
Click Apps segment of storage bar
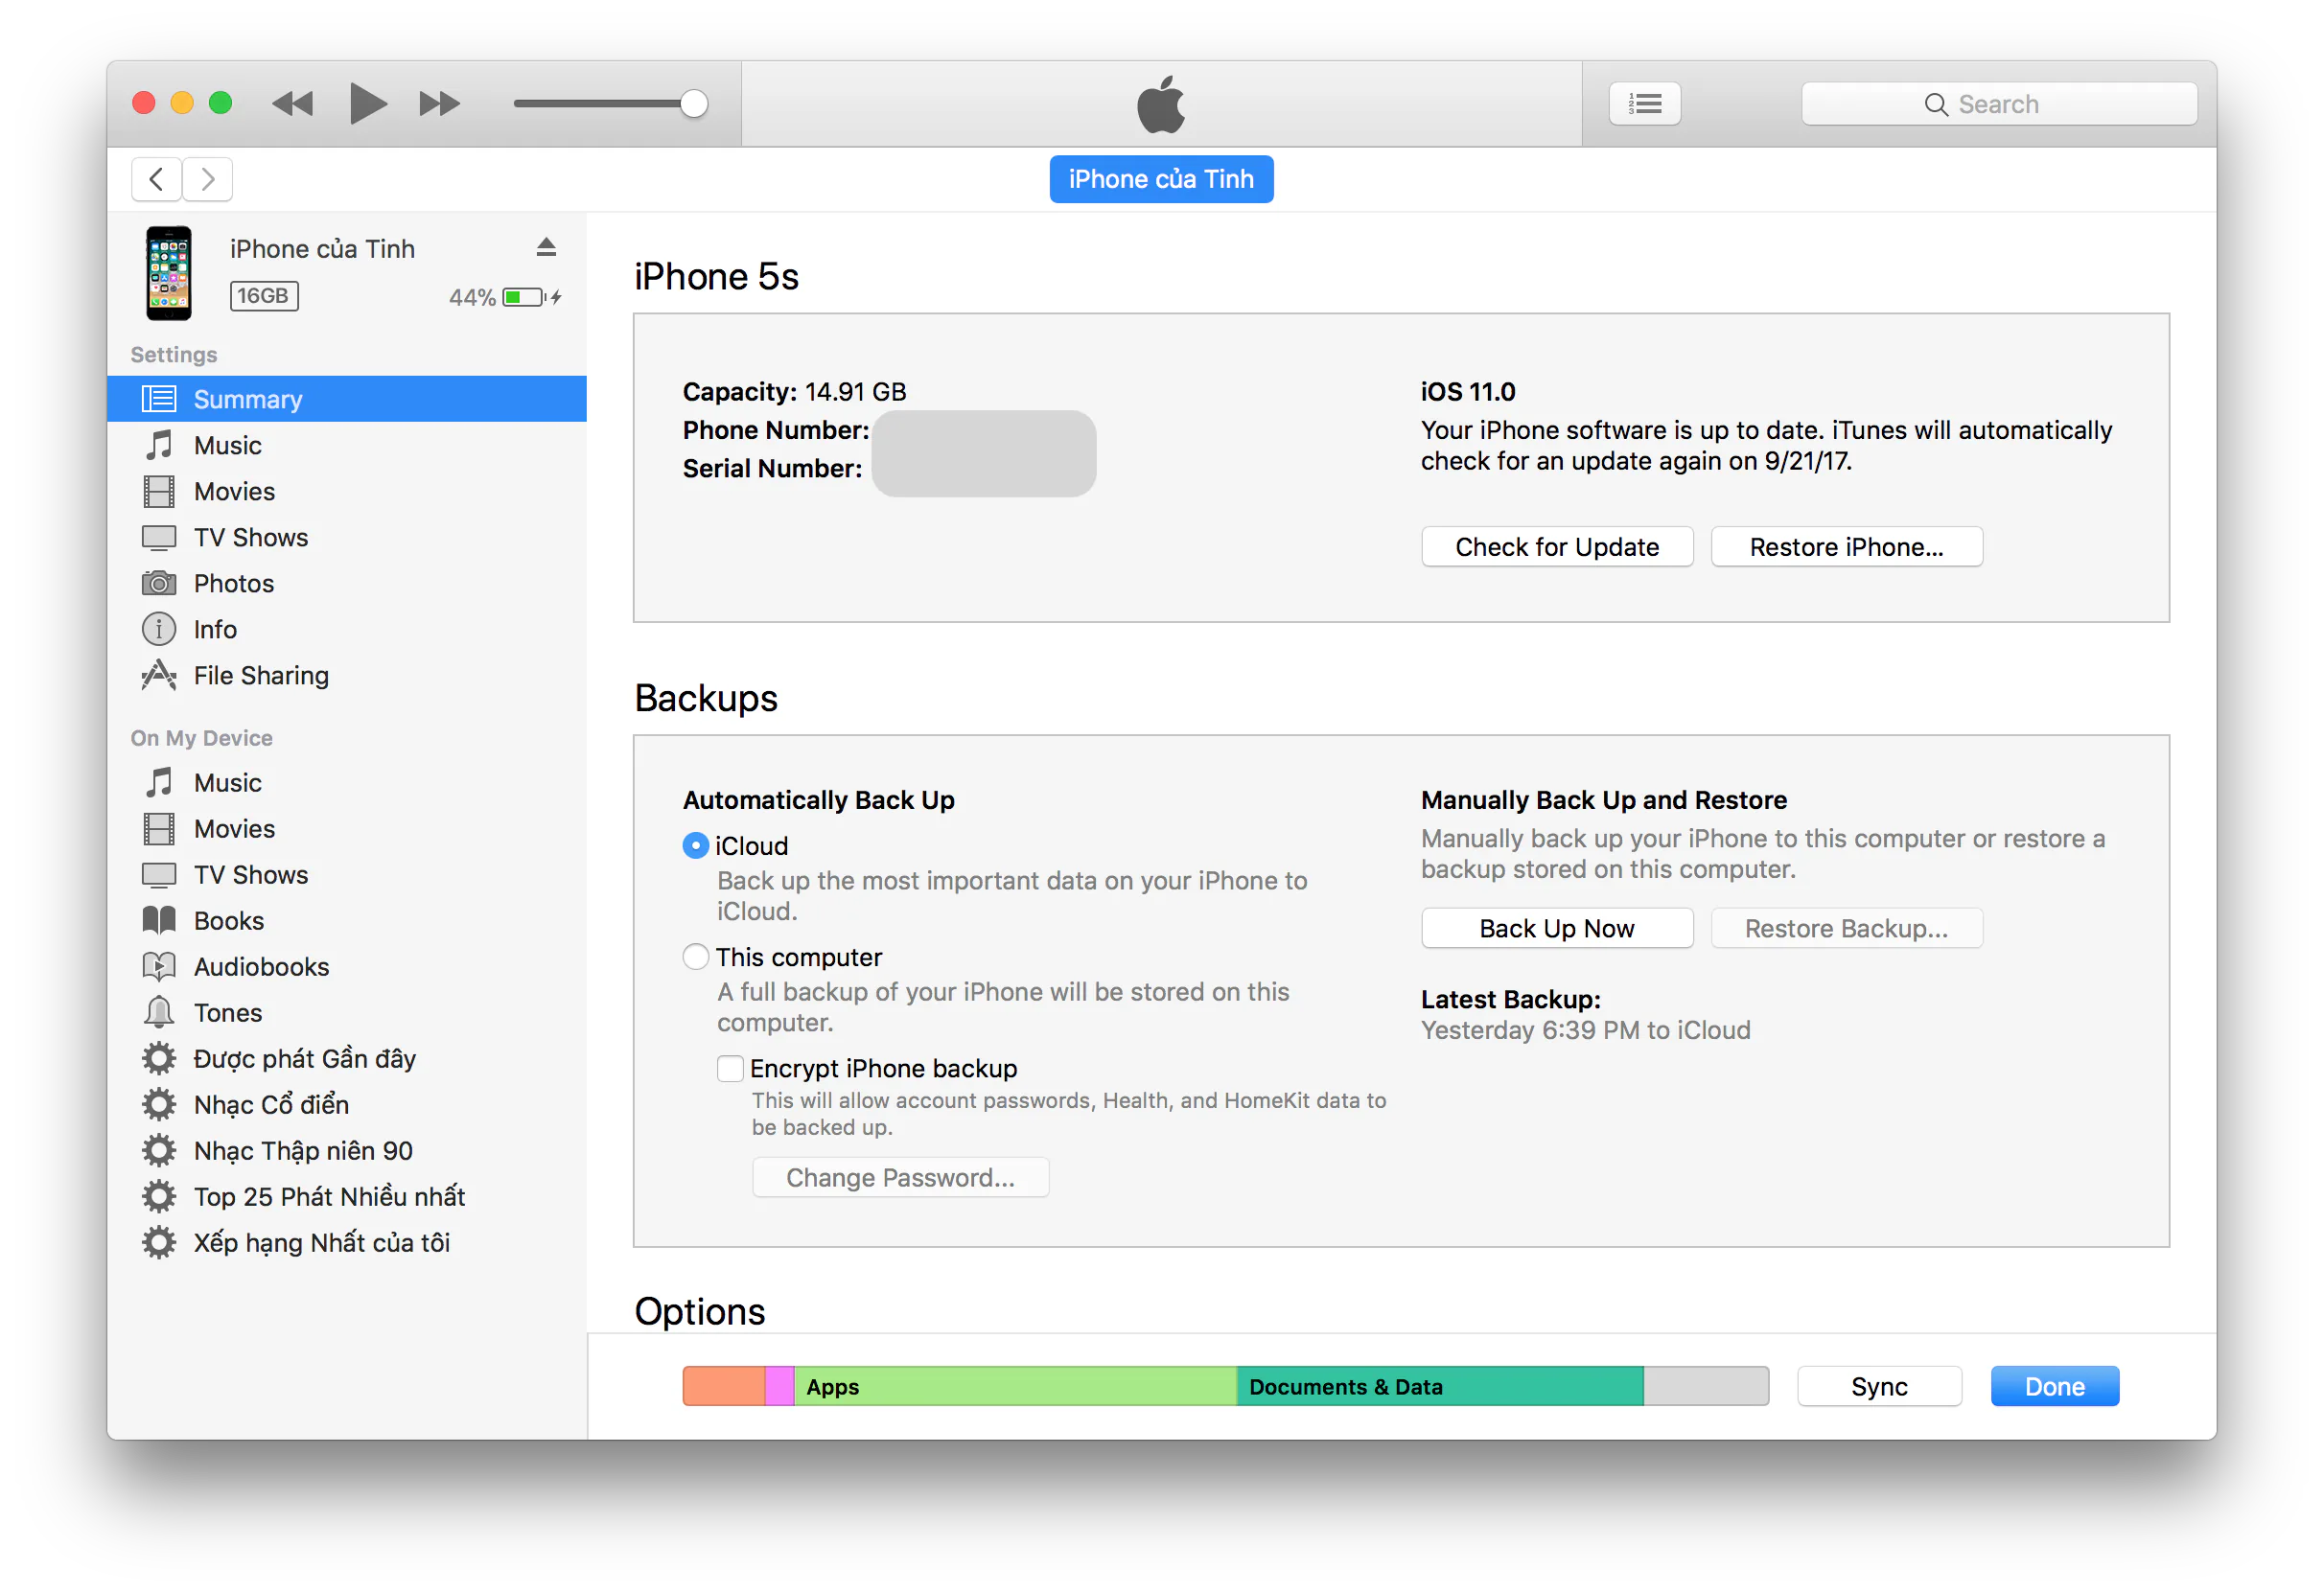click(1015, 1387)
